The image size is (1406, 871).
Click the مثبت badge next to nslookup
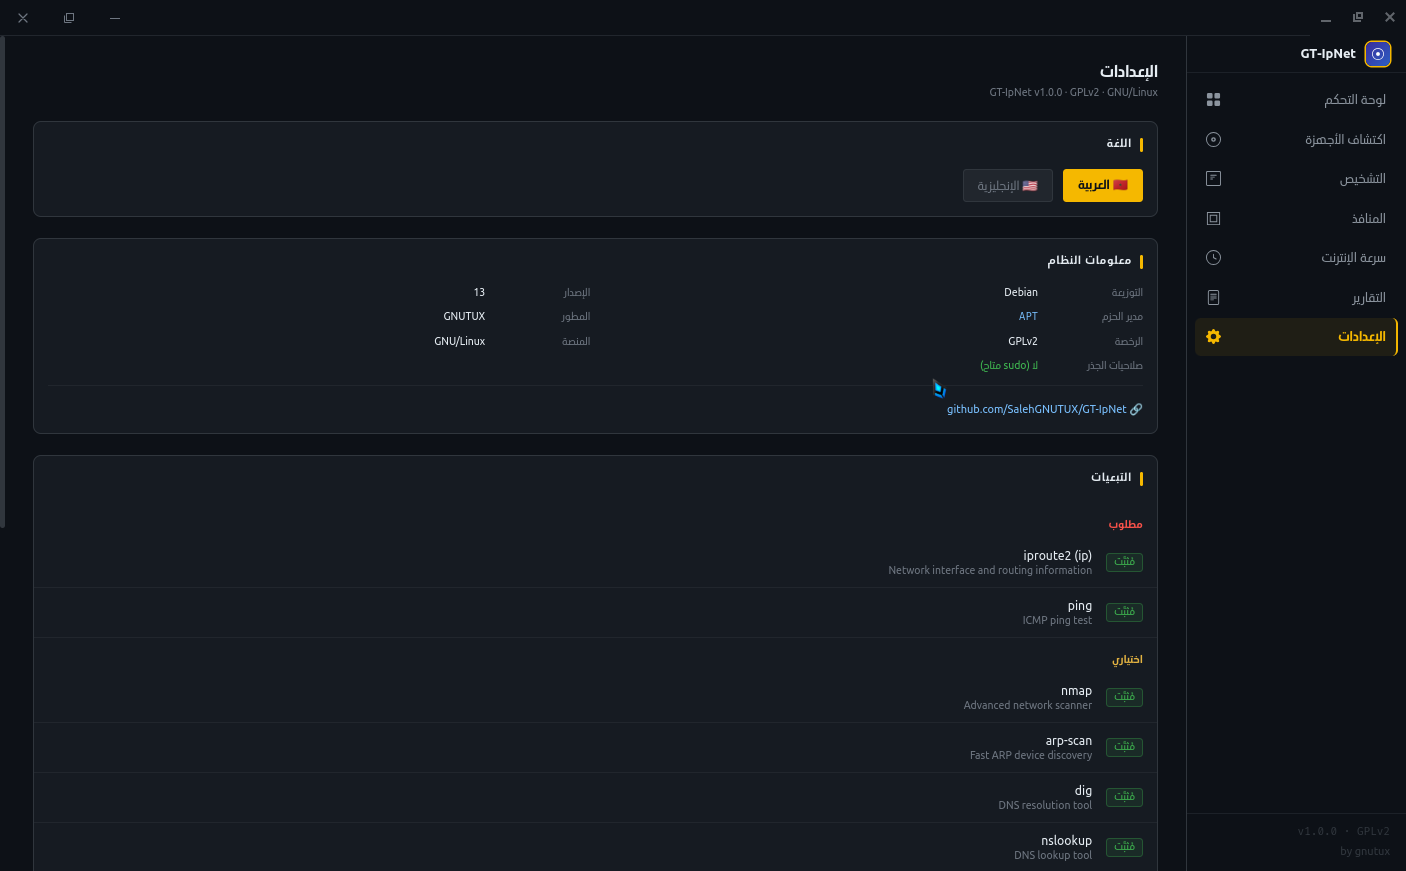1124,847
